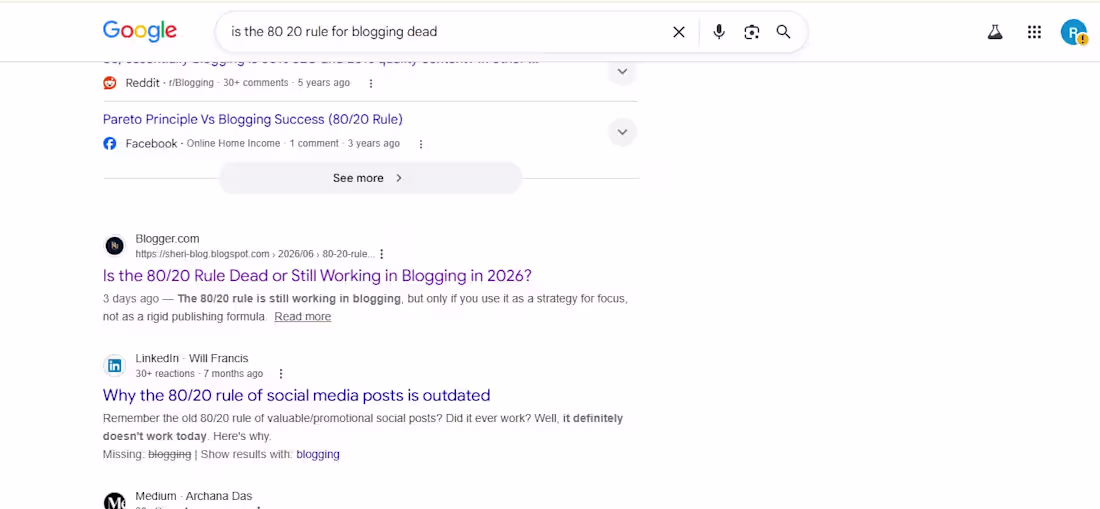Click the Blogger.com site favicon
Image resolution: width=1100 pixels, height=509 pixels.
point(114,245)
